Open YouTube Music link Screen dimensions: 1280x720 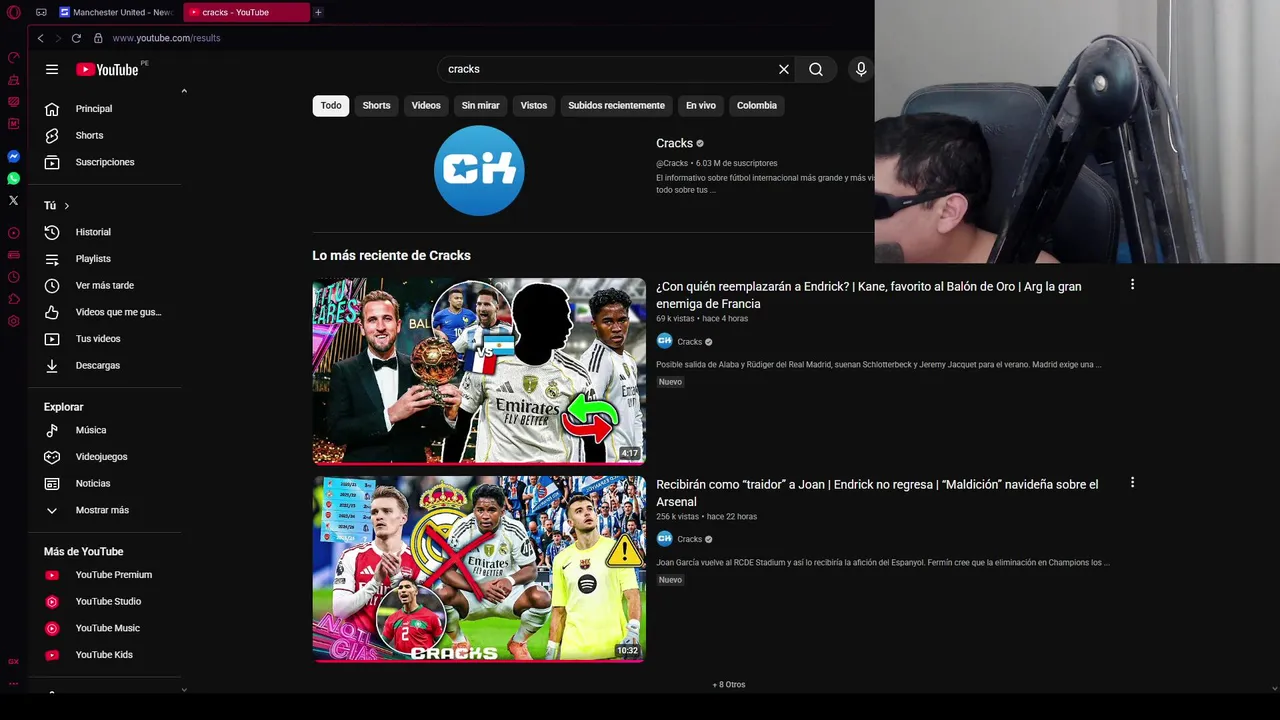tap(106, 628)
